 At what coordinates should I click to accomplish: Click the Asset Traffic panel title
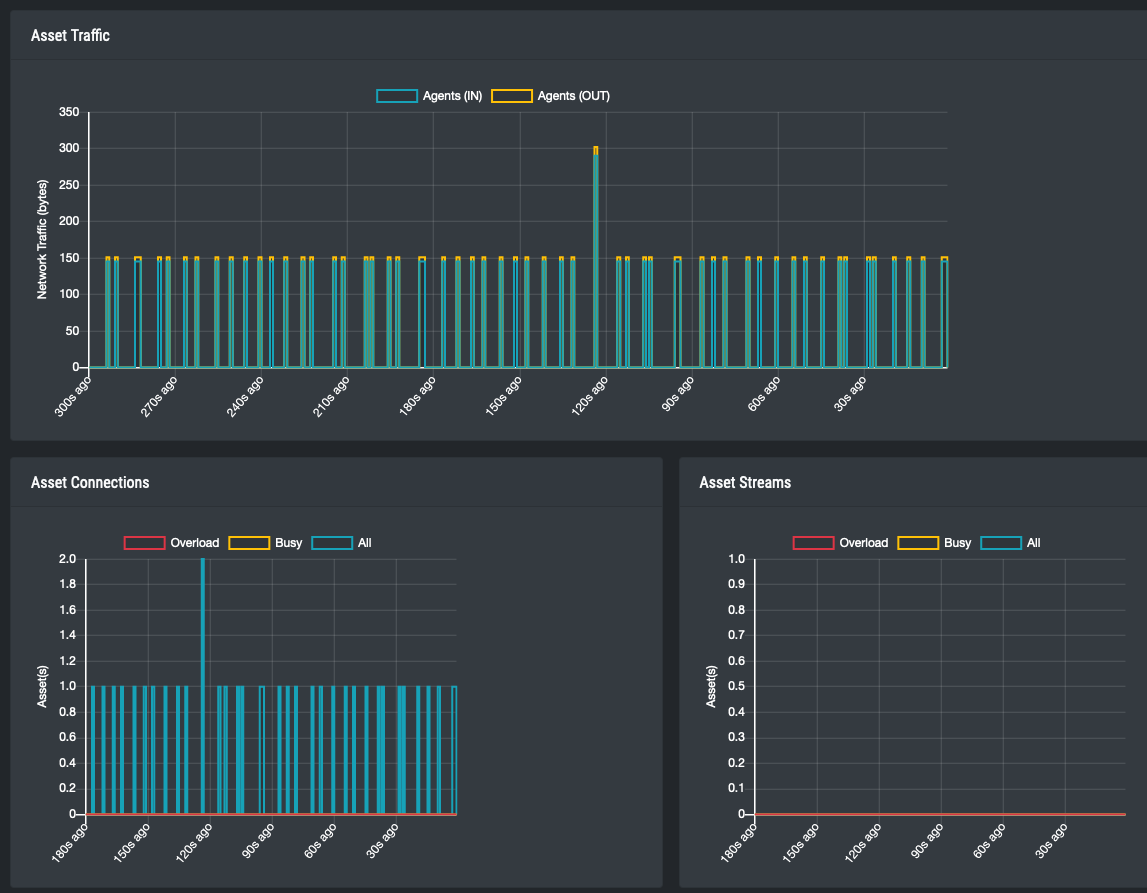coord(70,36)
